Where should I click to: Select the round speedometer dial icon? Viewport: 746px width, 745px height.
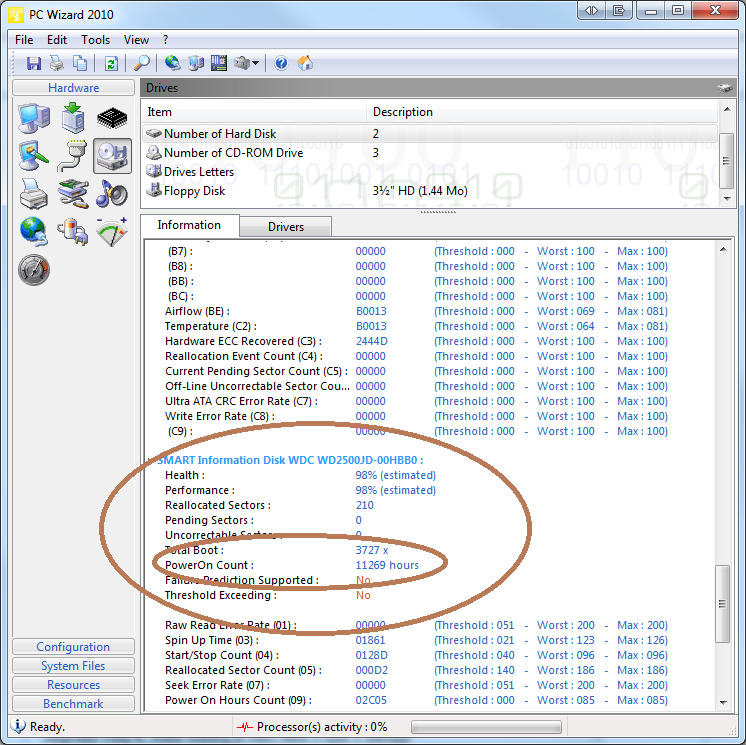34,270
